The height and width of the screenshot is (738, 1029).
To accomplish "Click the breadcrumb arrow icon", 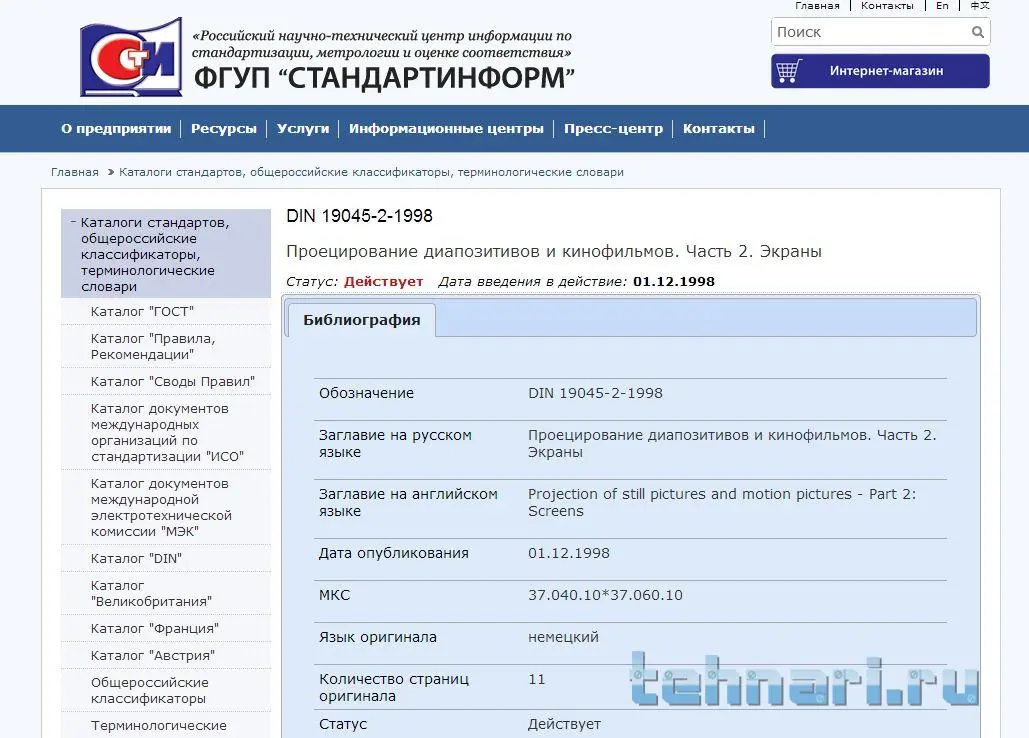I will pos(110,172).
